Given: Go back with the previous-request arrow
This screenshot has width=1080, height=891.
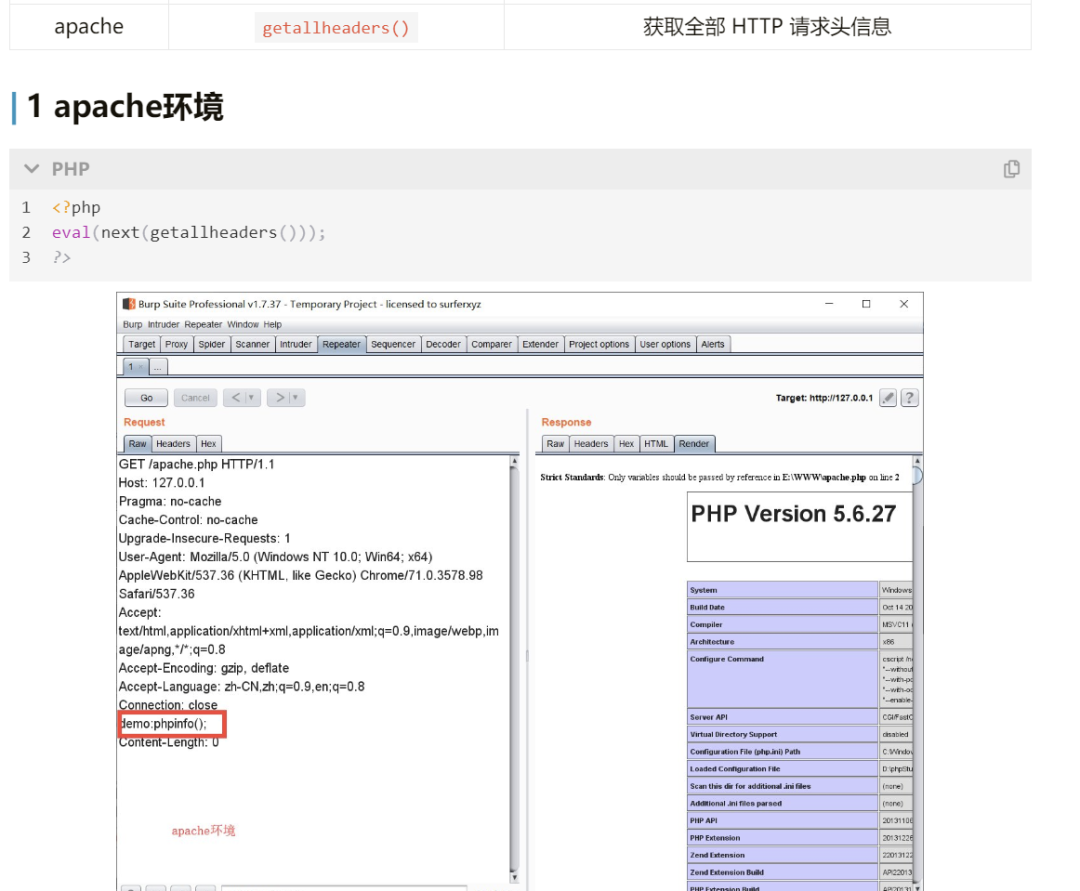Looking at the screenshot, I should pyautogui.click(x=236, y=397).
